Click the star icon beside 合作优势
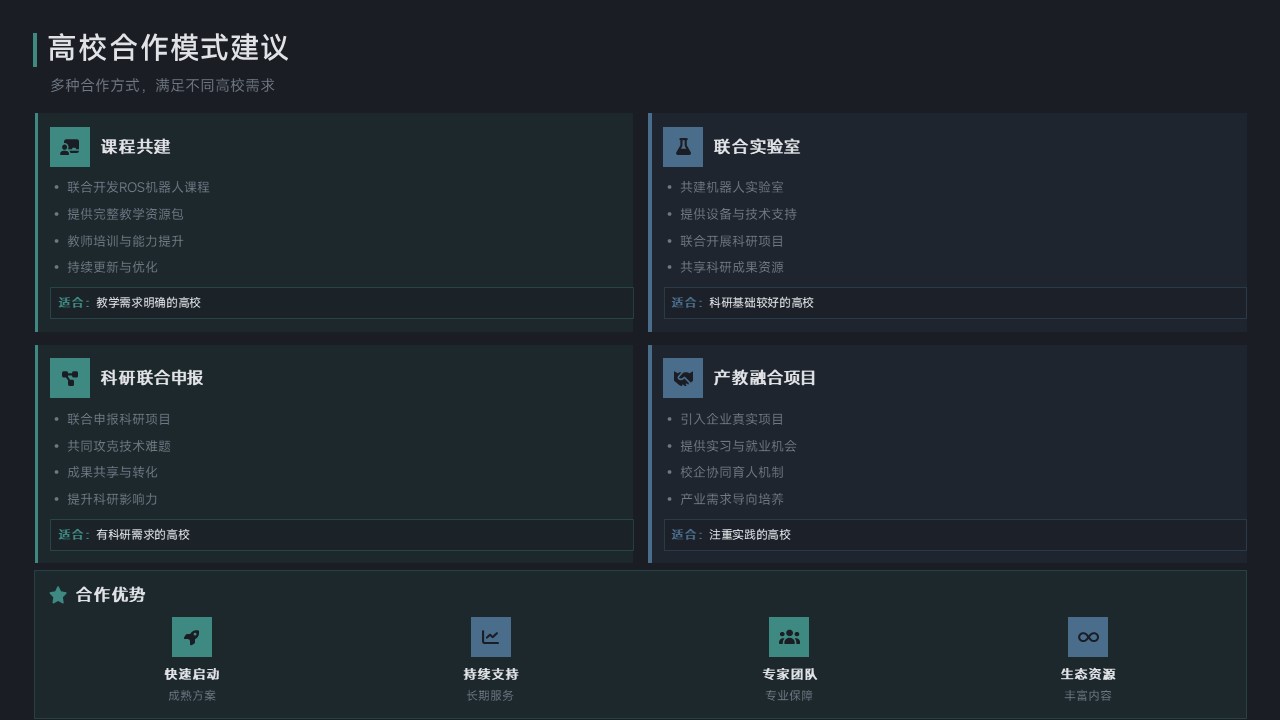Image resolution: width=1280 pixels, height=720 pixels. [x=58, y=595]
